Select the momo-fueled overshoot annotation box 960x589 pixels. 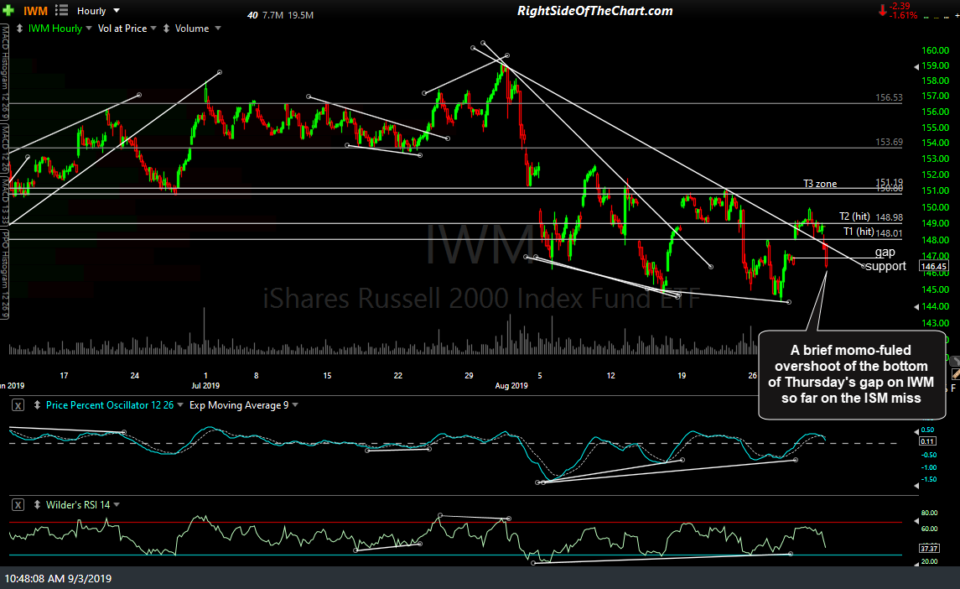point(852,376)
